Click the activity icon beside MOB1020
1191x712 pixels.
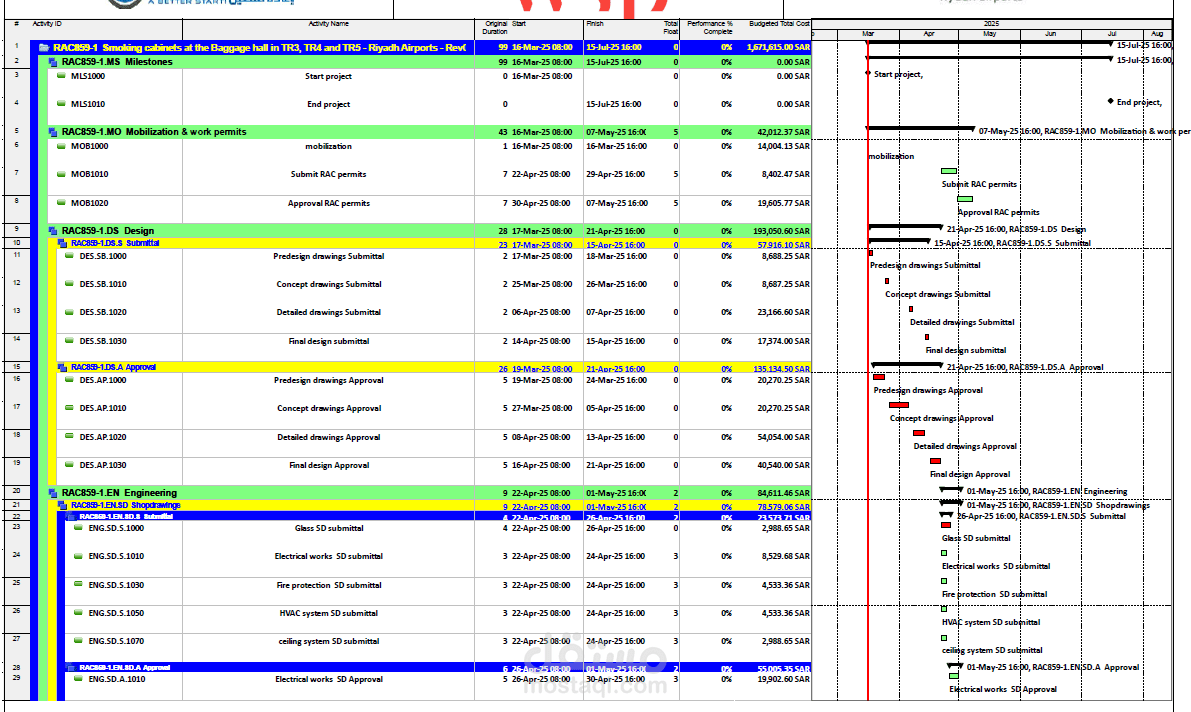pos(61,202)
